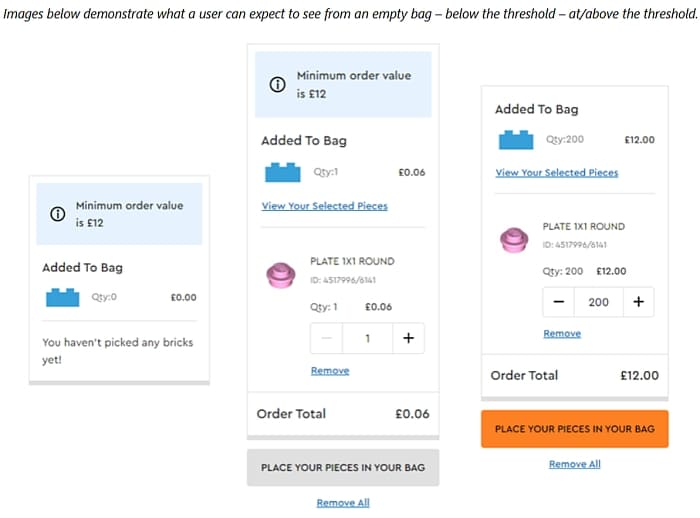
Task: Click info icon in empty bag panel
Action: [x=58, y=214]
